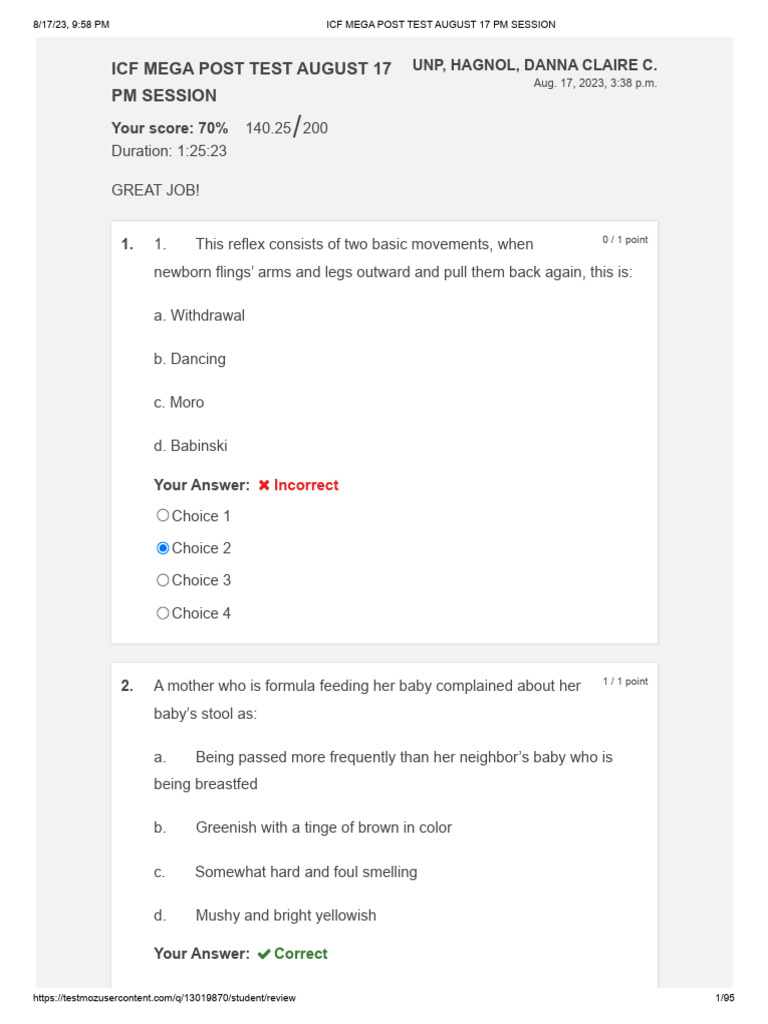
Task: Click 'Somewhat hard and foul smelling' option
Action: point(306,872)
